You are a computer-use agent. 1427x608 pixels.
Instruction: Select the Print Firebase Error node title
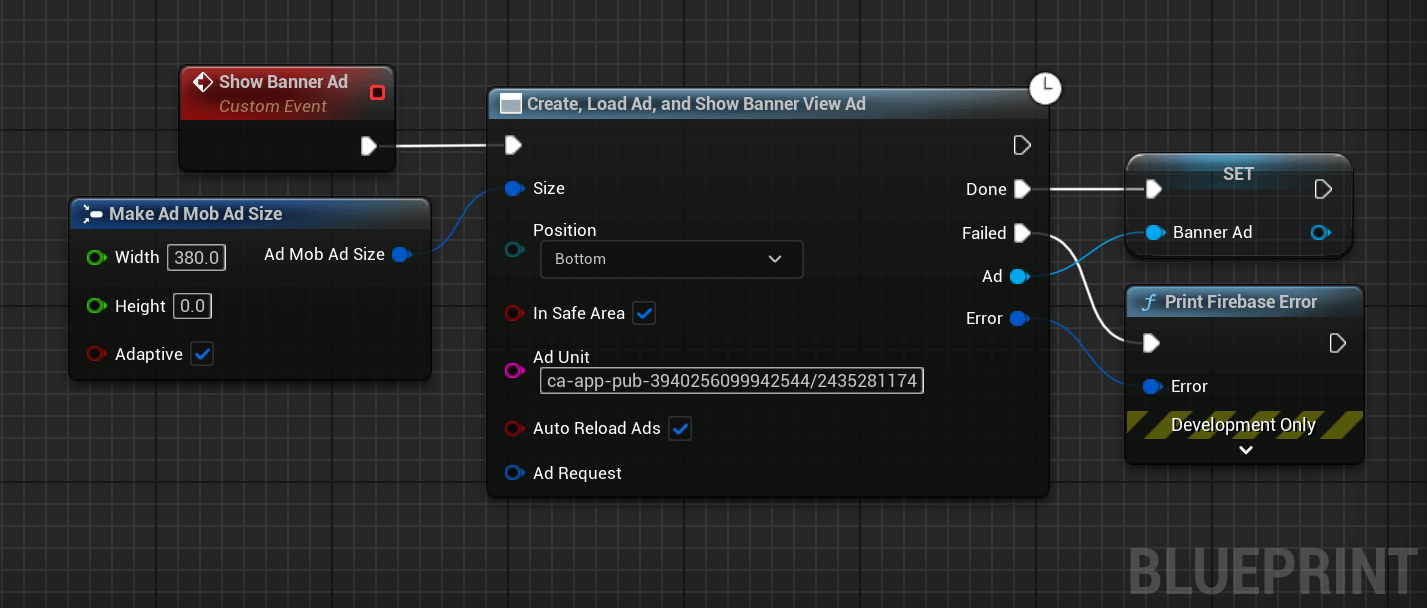point(1241,302)
